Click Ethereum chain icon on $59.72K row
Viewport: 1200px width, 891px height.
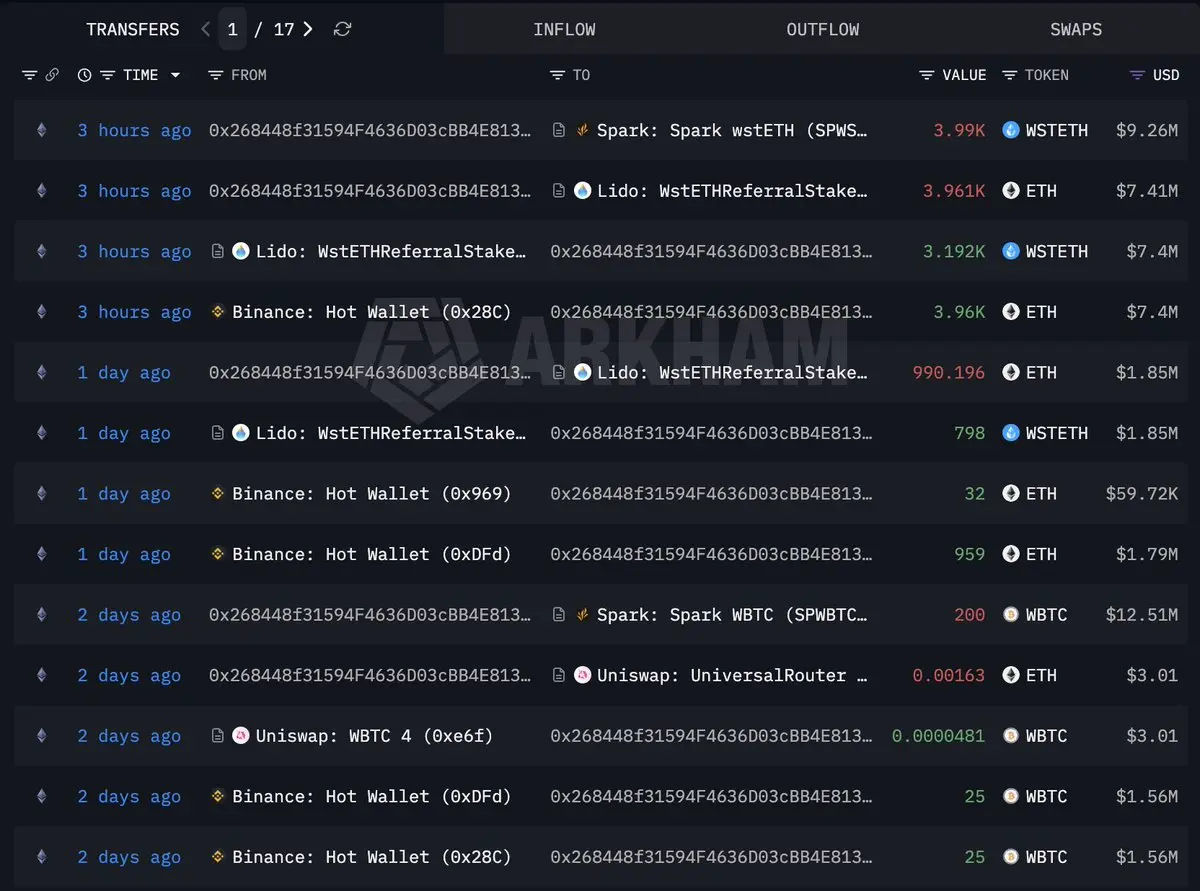pos(41,493)
